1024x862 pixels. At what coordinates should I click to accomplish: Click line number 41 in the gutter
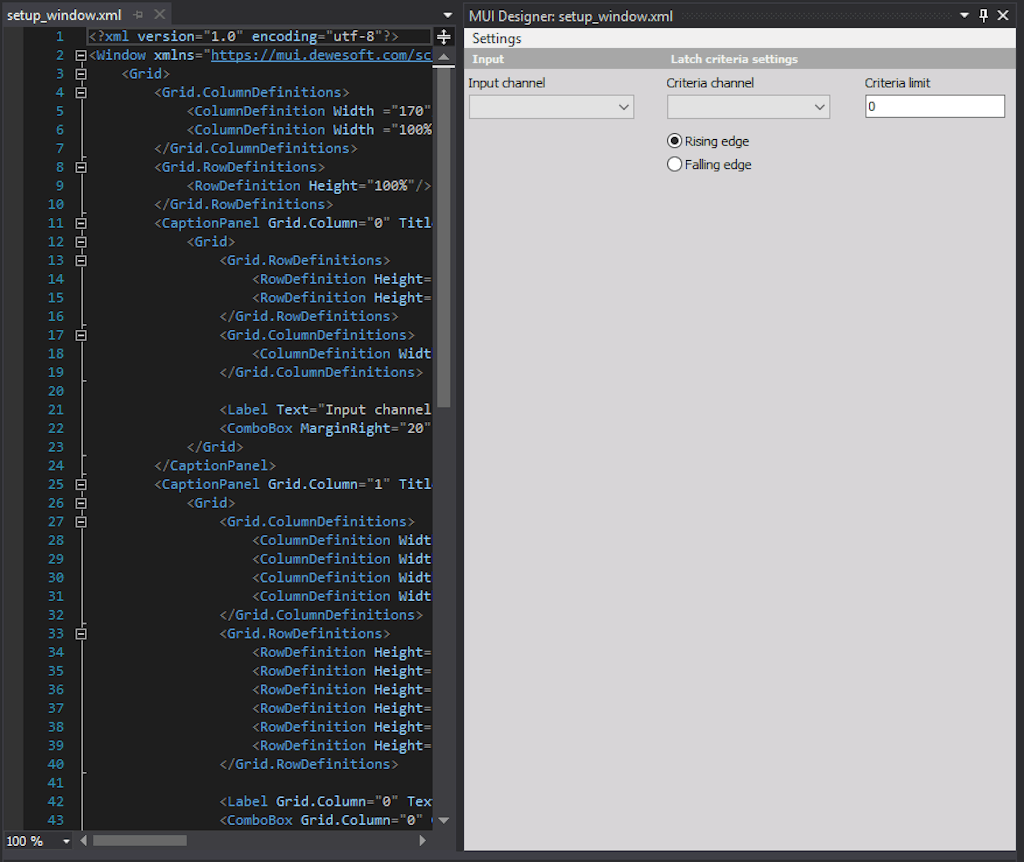56,783
